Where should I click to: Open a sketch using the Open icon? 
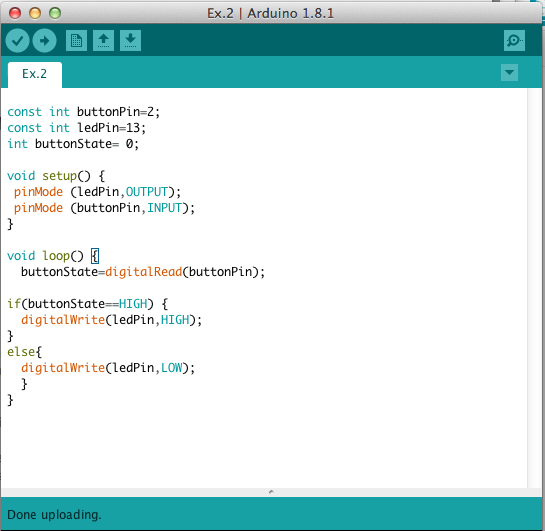(103, 41)
